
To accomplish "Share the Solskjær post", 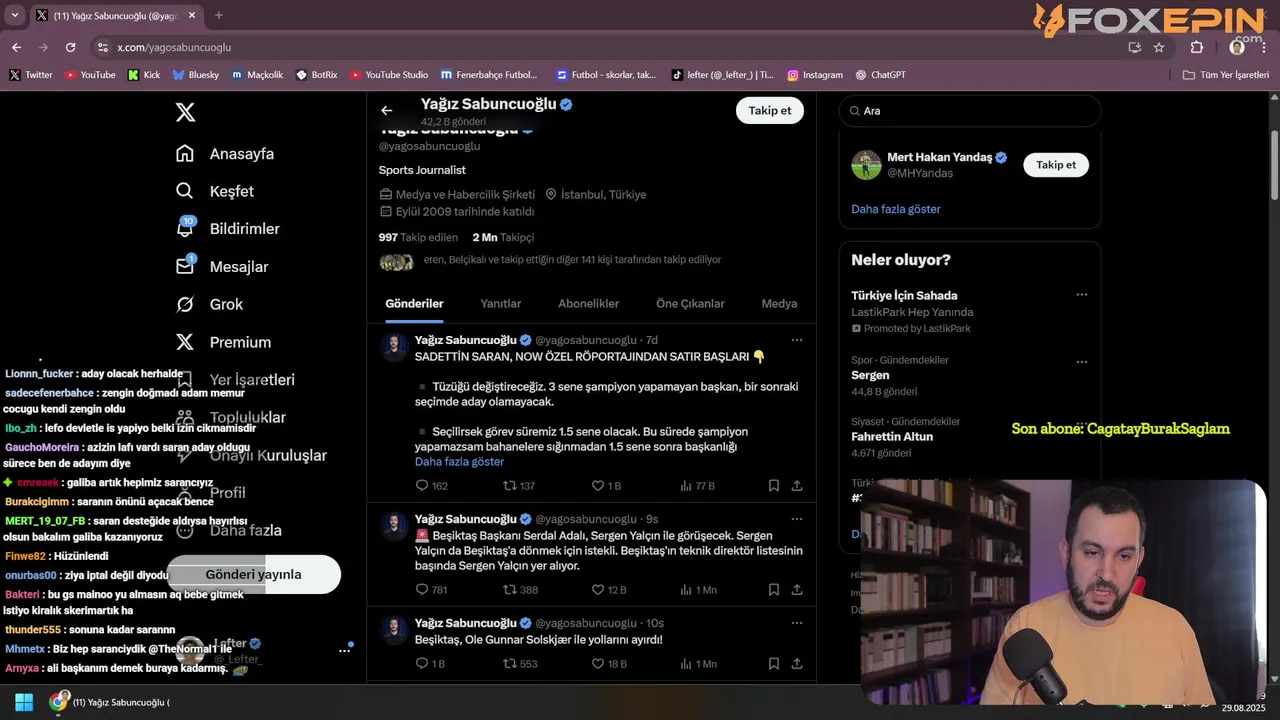I will pyautogui.click(x=797, y=664).
